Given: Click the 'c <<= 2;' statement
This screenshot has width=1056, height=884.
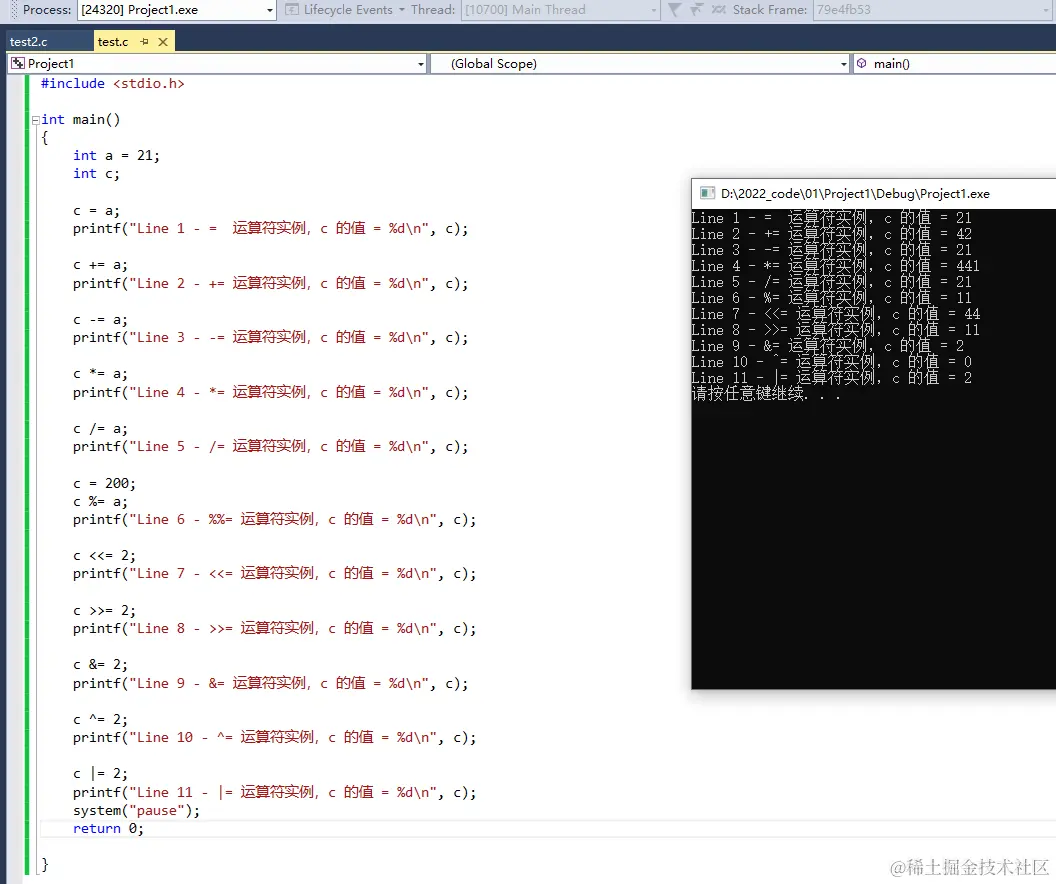Looking at the screenshot, I should tap(104, 556).
